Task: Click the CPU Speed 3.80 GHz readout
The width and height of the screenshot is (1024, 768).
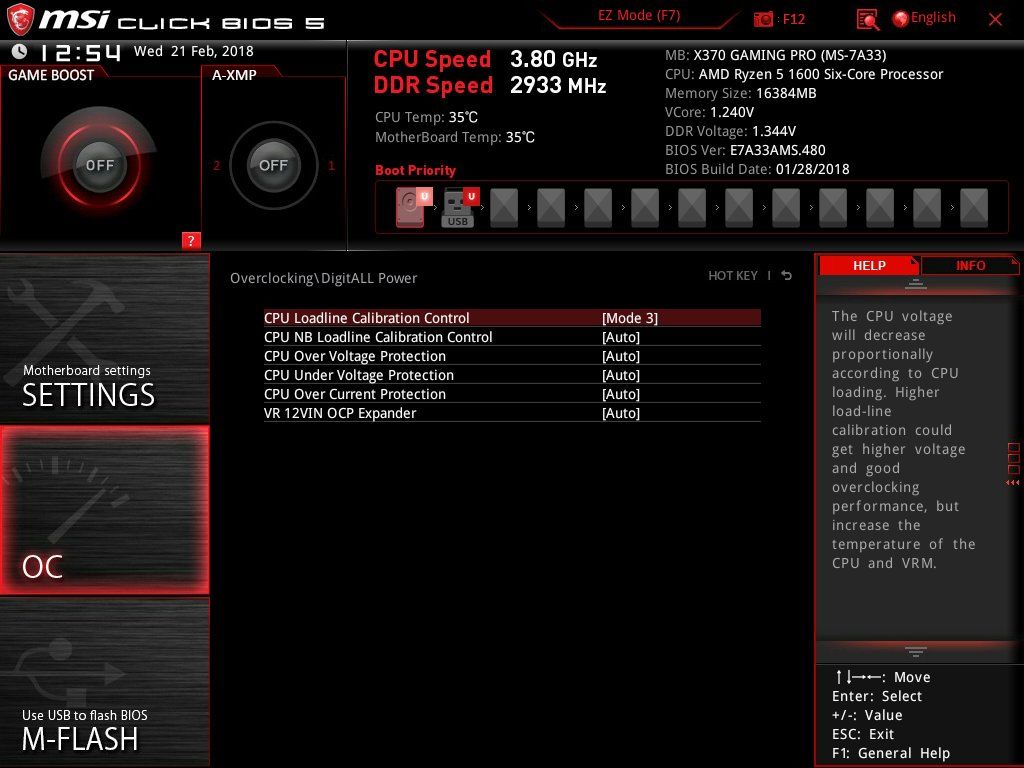Action: coord(485,59)
